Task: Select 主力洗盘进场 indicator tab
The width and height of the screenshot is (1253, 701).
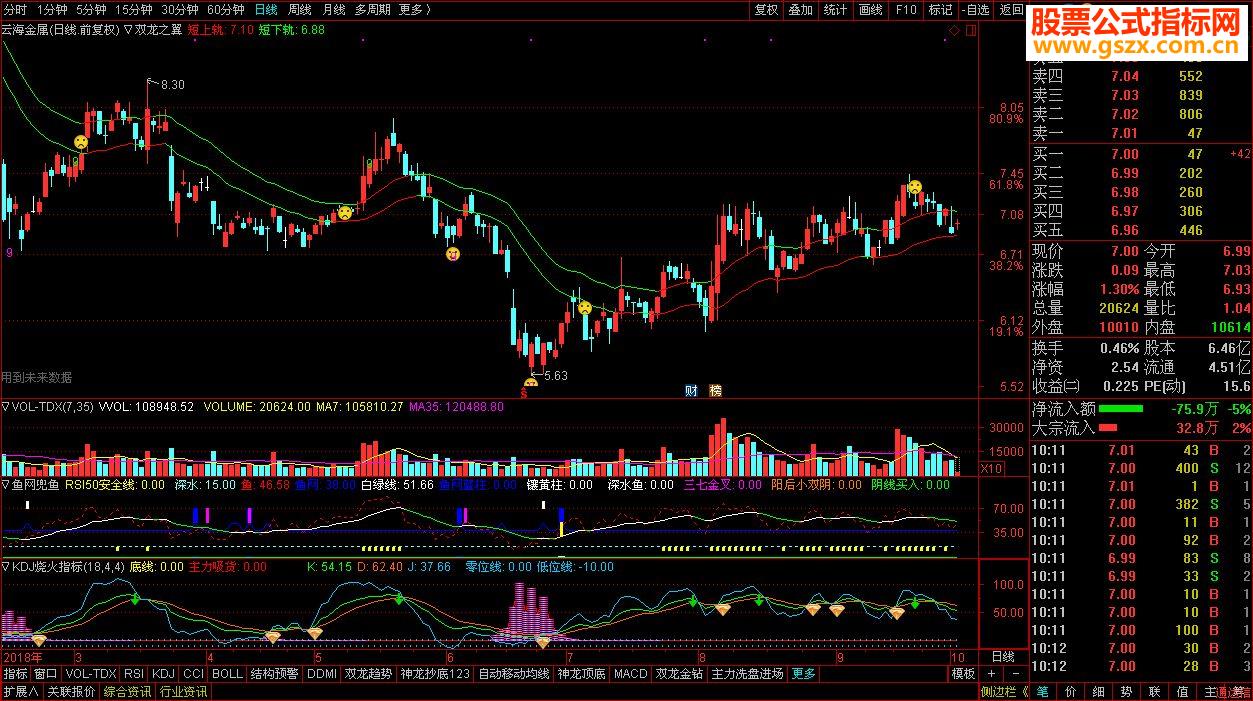Action: (748, 674)
